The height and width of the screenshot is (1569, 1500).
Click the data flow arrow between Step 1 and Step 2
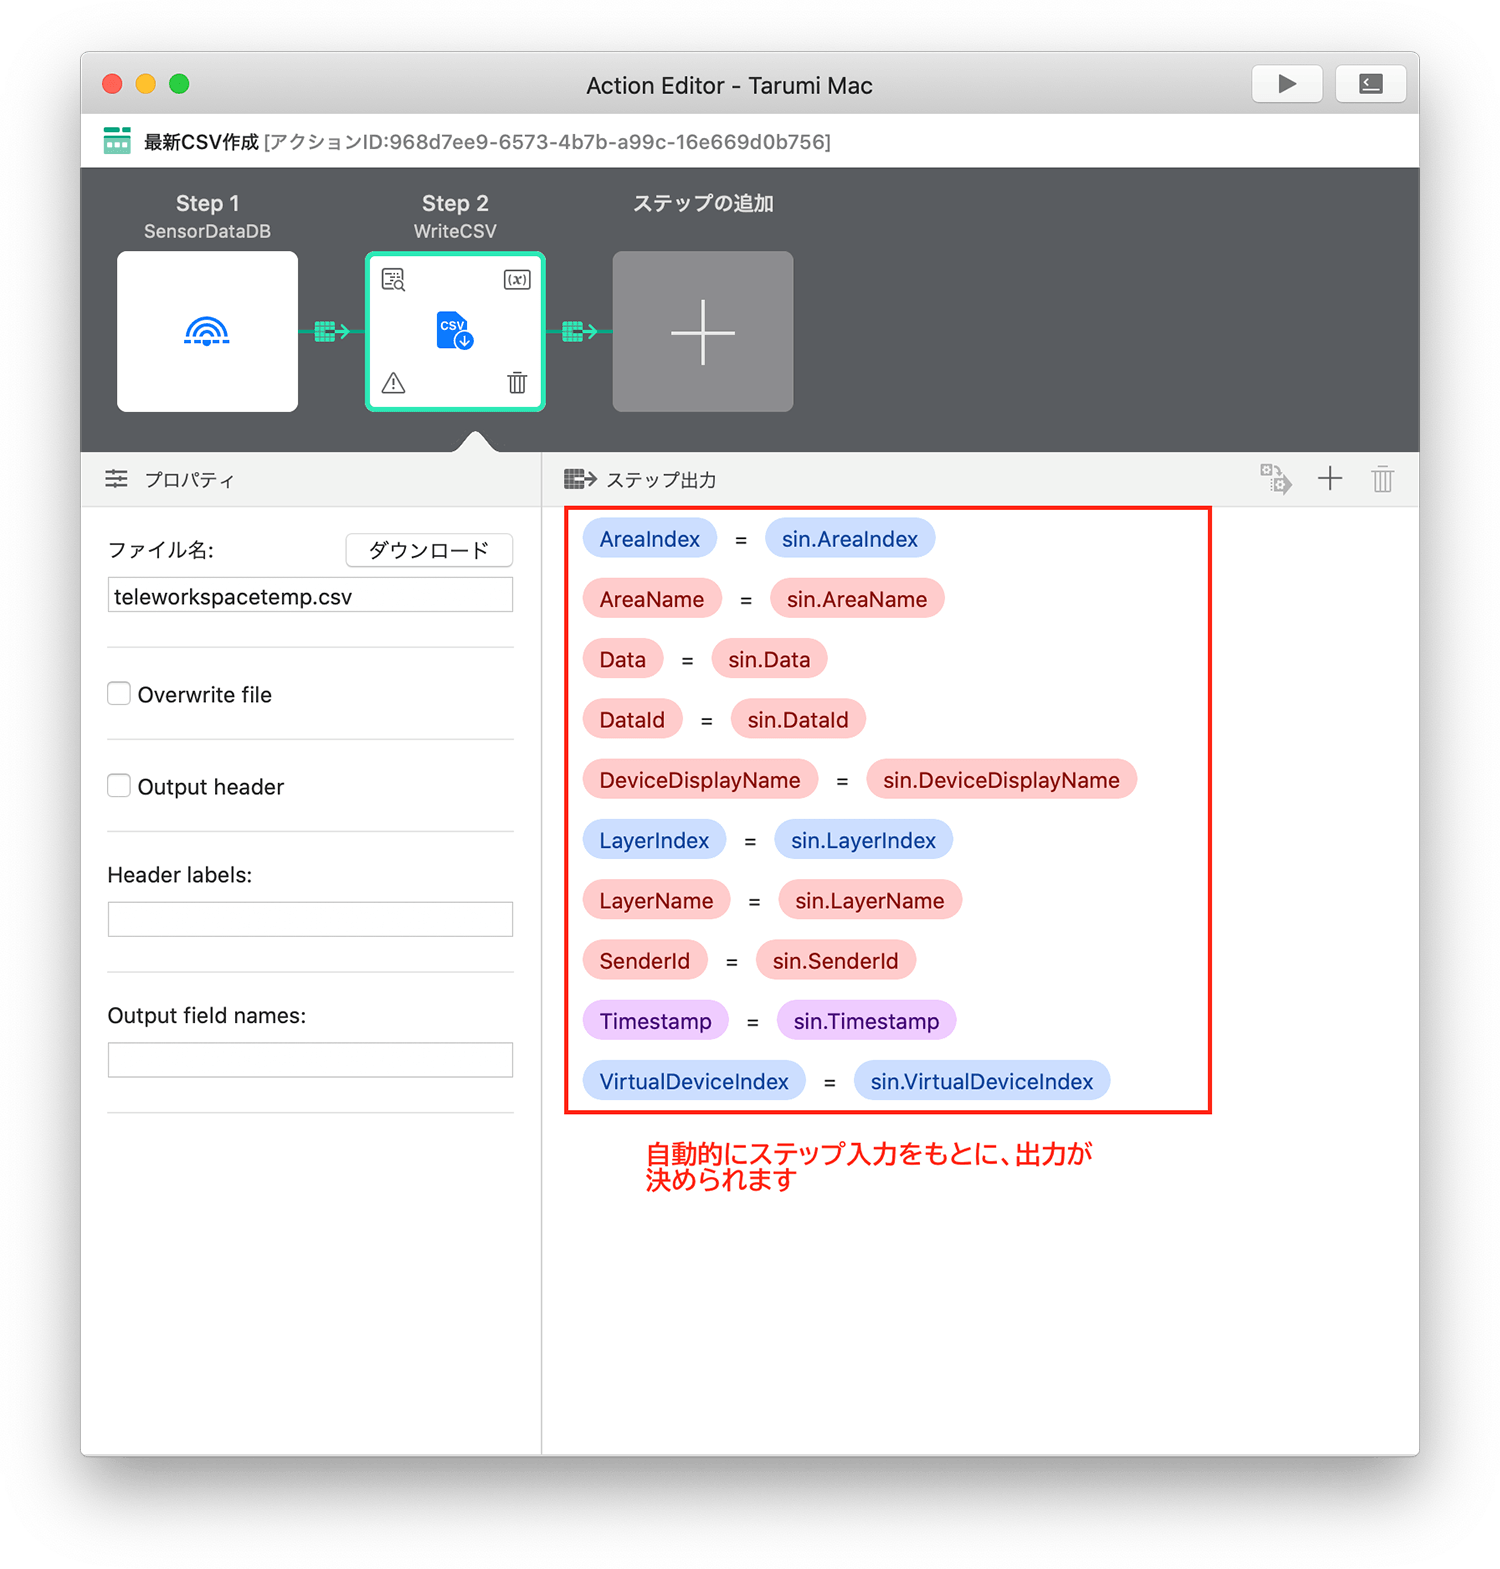(x=331, y=331)
